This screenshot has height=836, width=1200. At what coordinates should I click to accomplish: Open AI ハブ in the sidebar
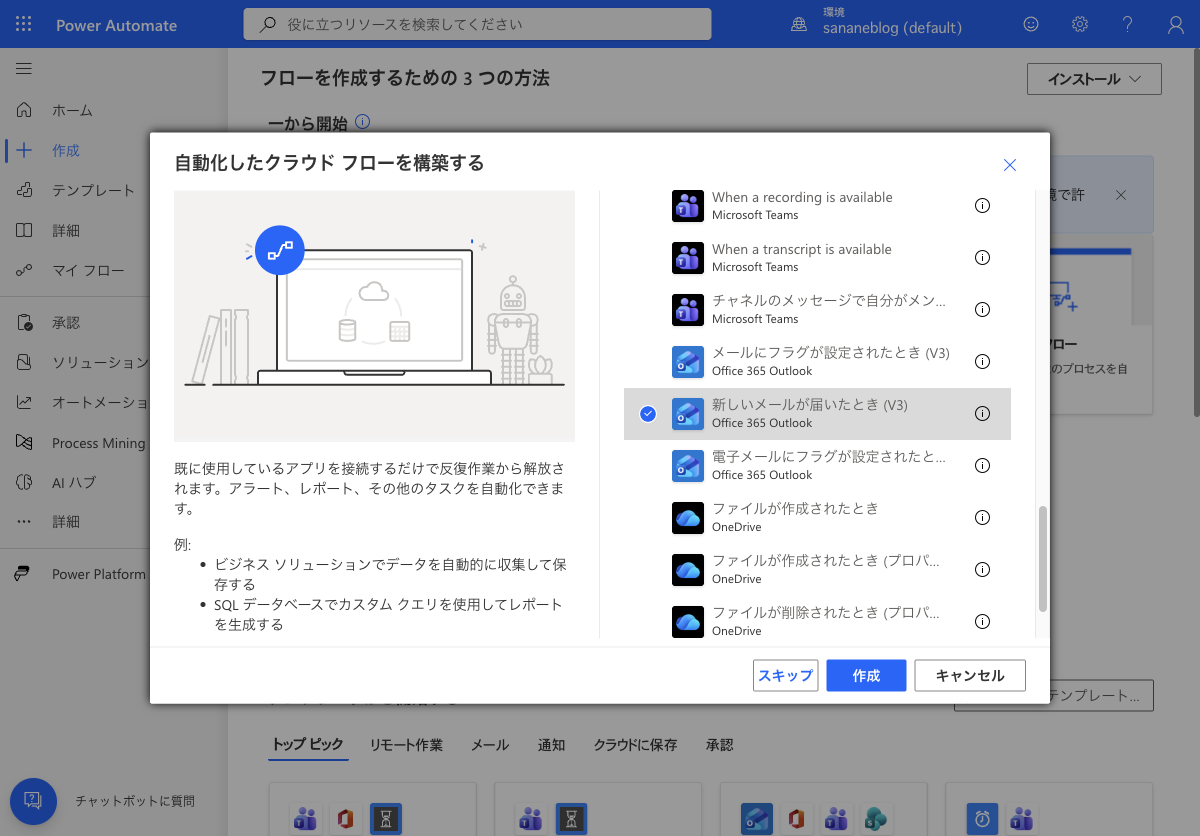click(x=75, y=483)
